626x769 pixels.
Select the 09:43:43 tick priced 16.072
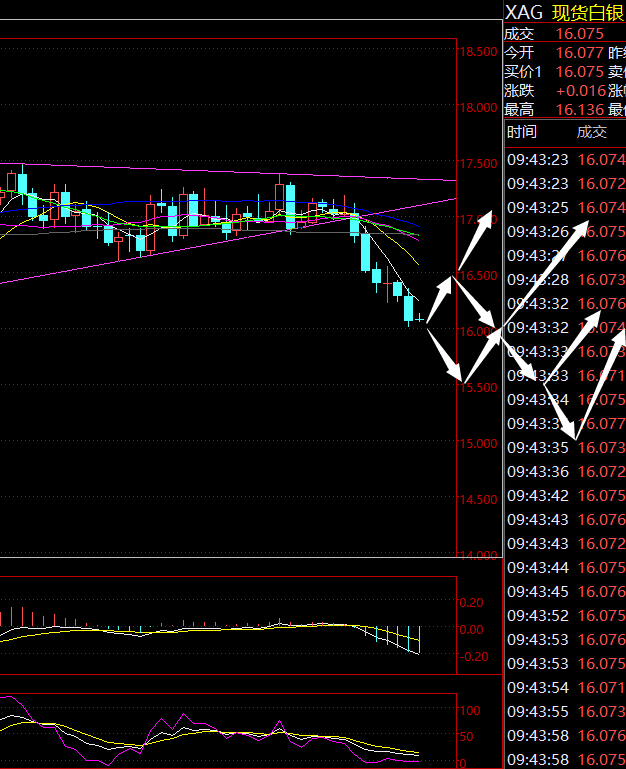pos(566,544)
